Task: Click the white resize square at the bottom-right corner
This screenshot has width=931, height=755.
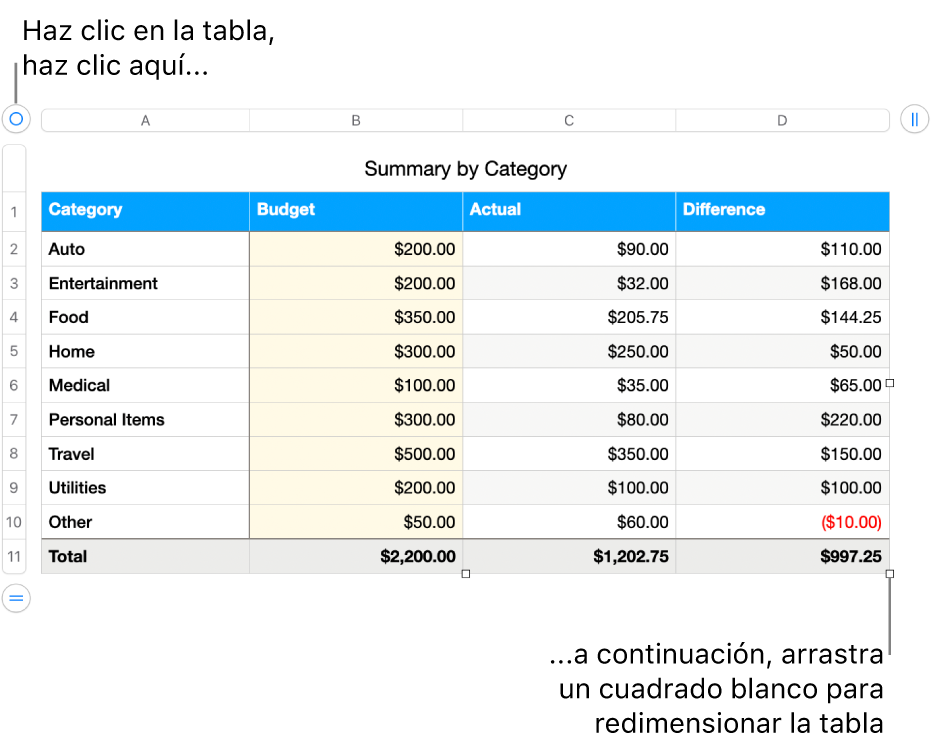Action: (x=889, y=572)
